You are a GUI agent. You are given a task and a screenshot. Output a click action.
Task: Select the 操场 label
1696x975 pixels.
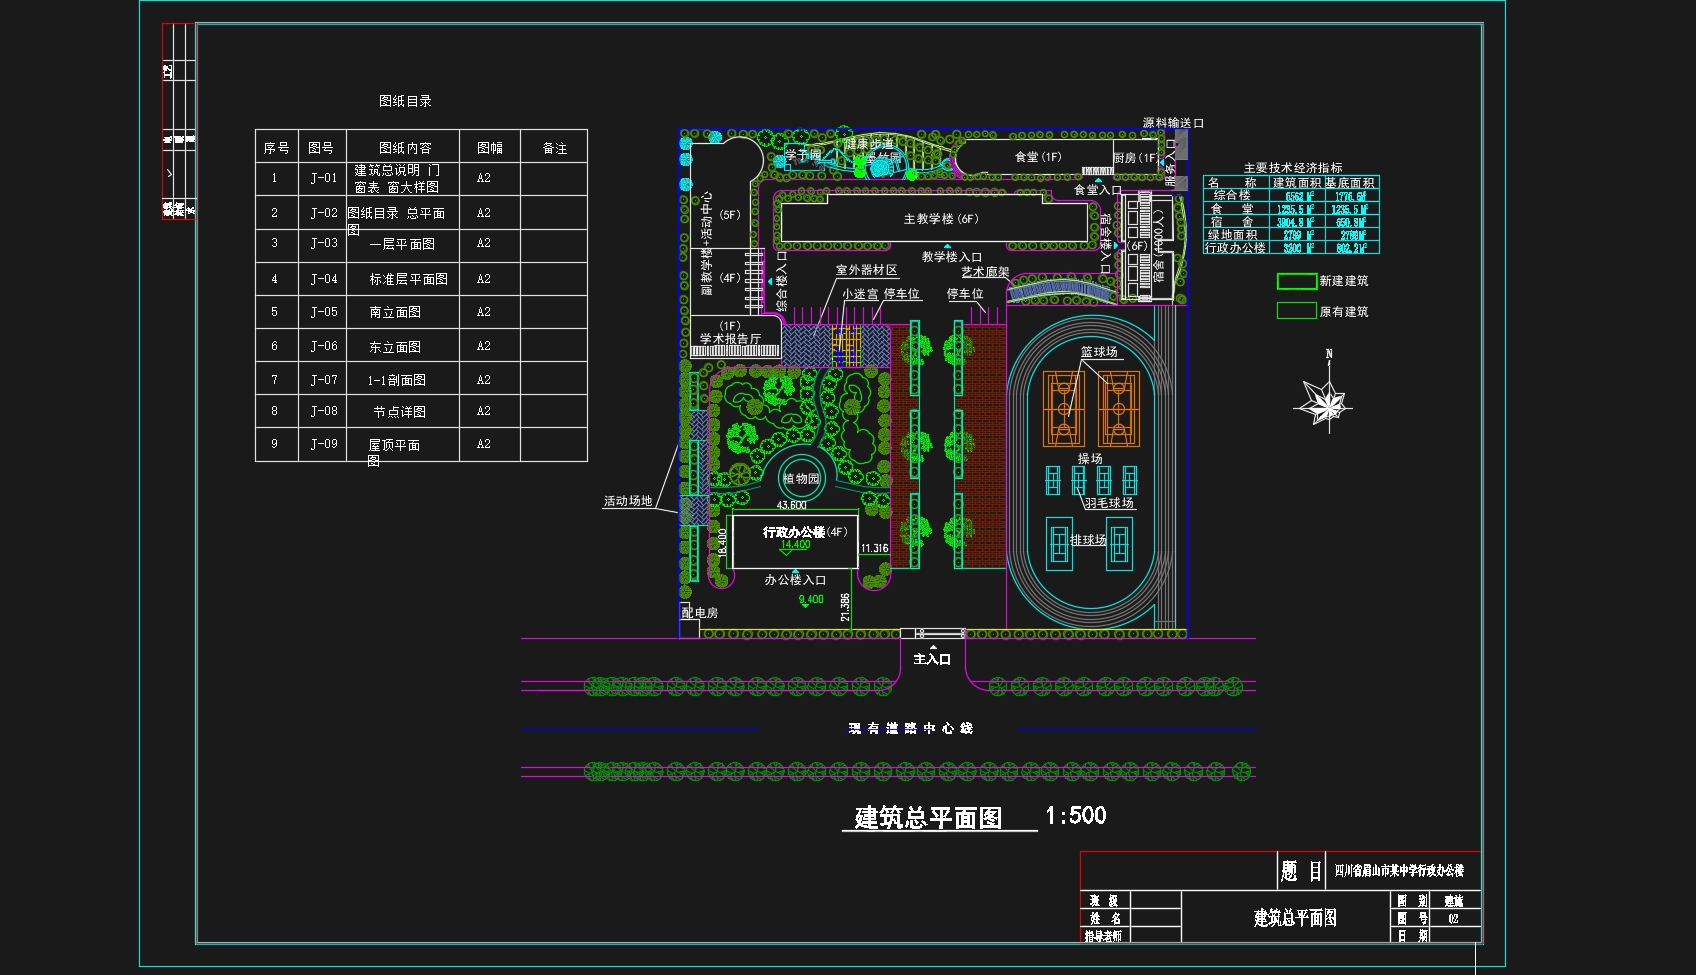[1090, 459]
